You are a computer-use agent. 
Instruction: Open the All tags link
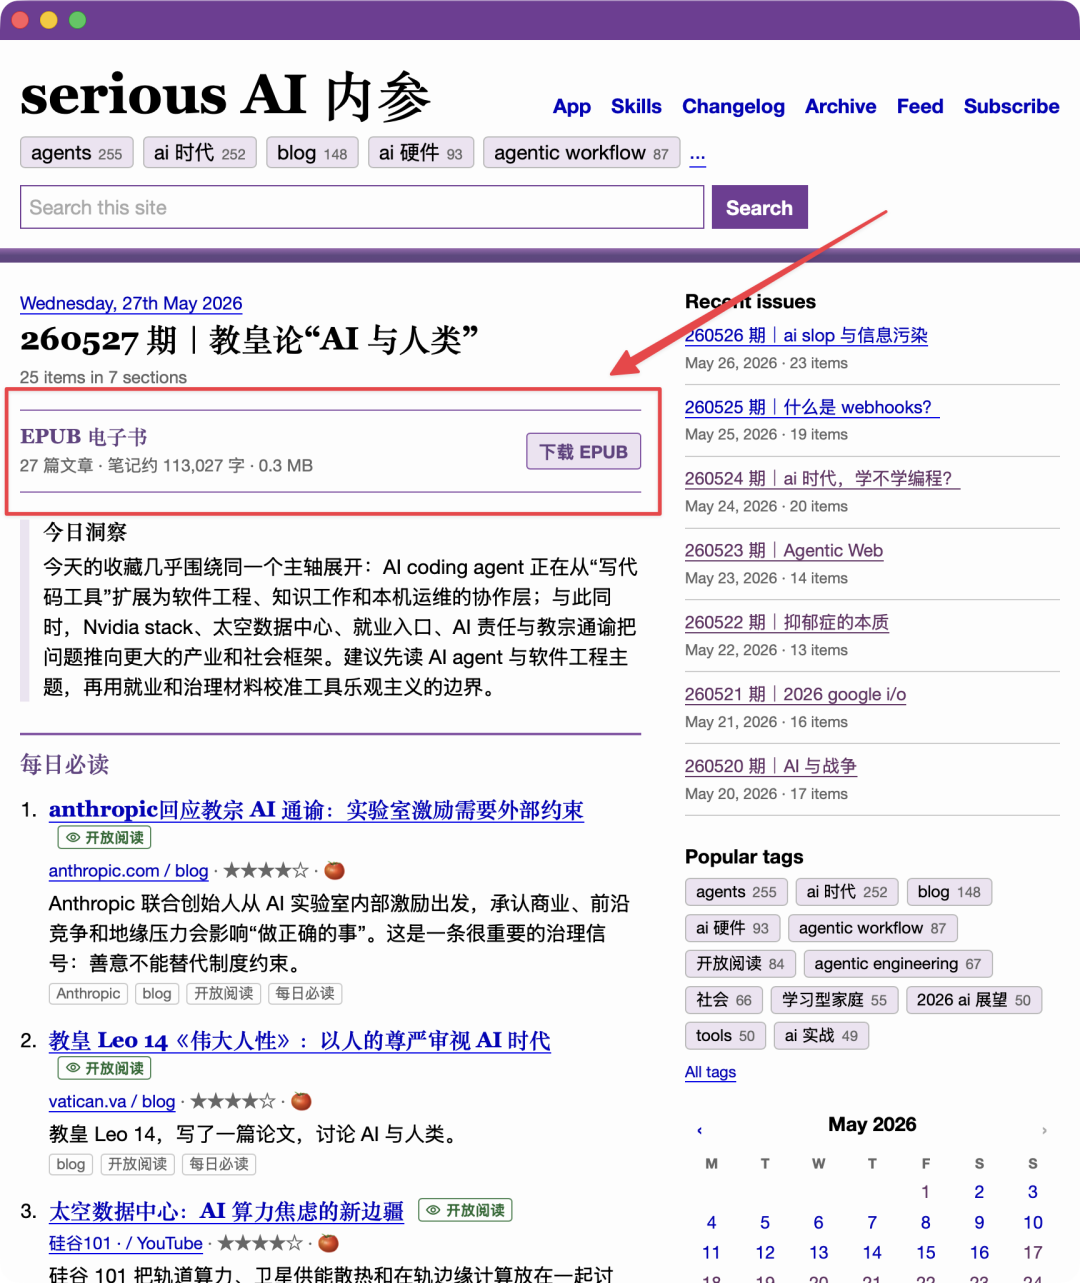click(x=710, y=1072)
